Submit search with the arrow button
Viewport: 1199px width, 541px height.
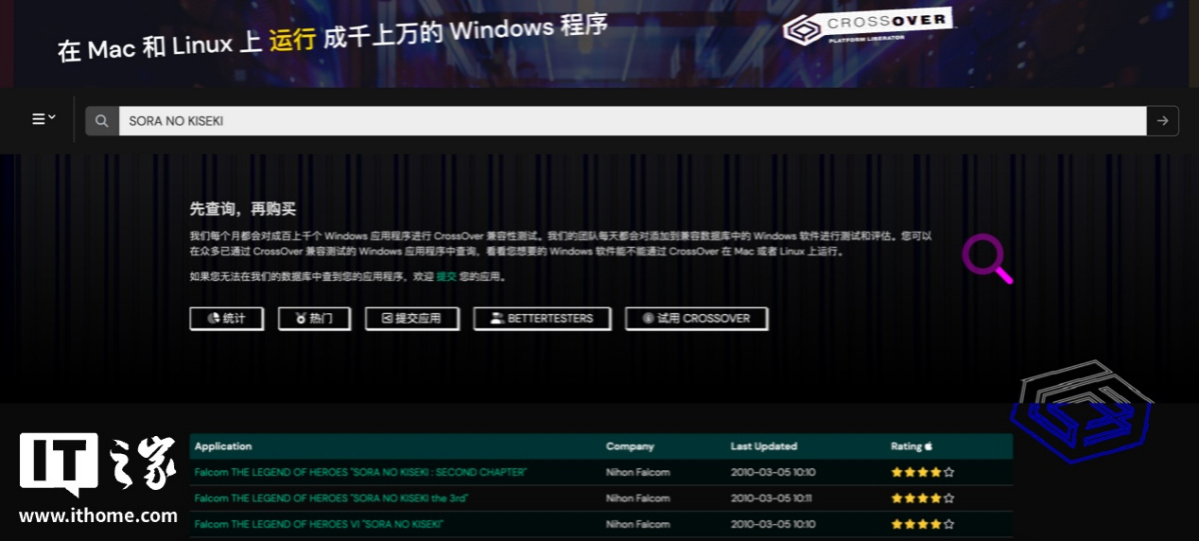click(x=1162, y=121)
